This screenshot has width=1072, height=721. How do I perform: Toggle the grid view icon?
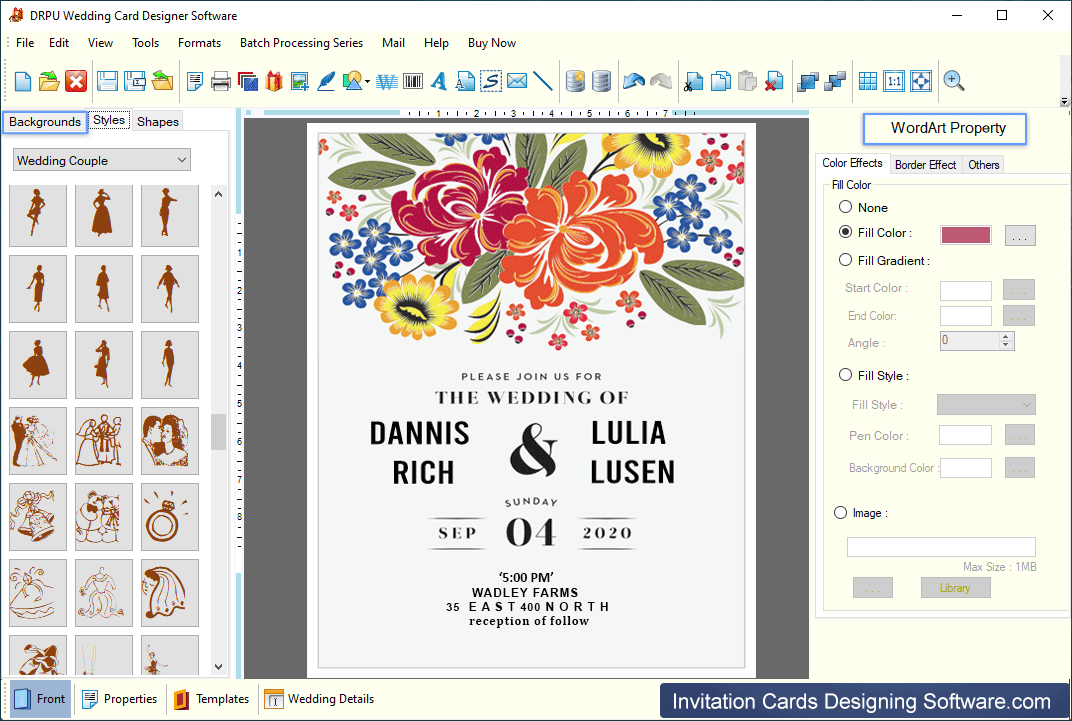tap(867, 81)
